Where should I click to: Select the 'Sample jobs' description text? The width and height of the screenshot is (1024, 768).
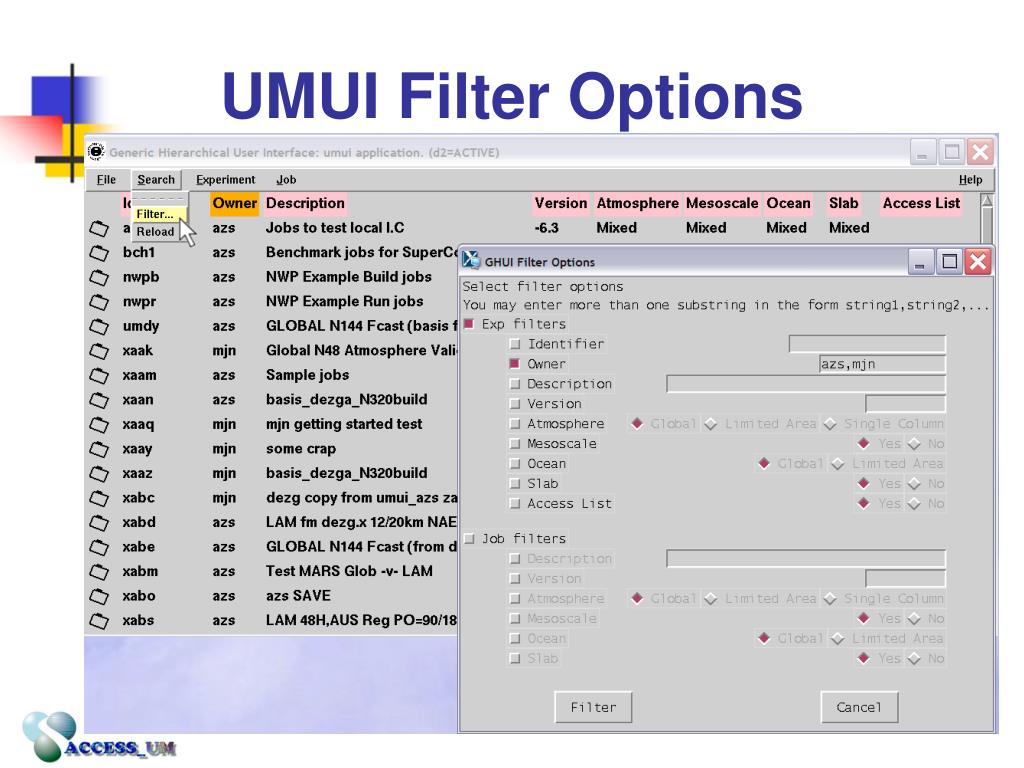pos(308,376)
